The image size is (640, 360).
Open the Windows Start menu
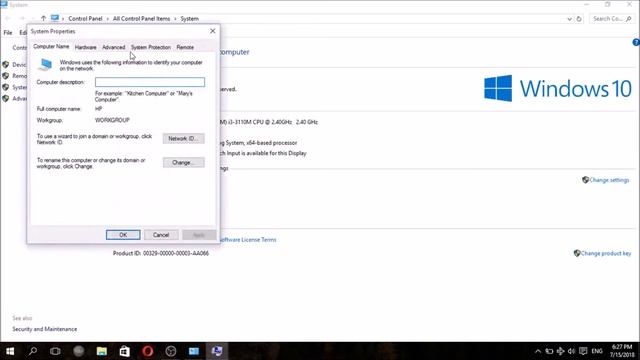pyautogui.click(x=10, y=351)
